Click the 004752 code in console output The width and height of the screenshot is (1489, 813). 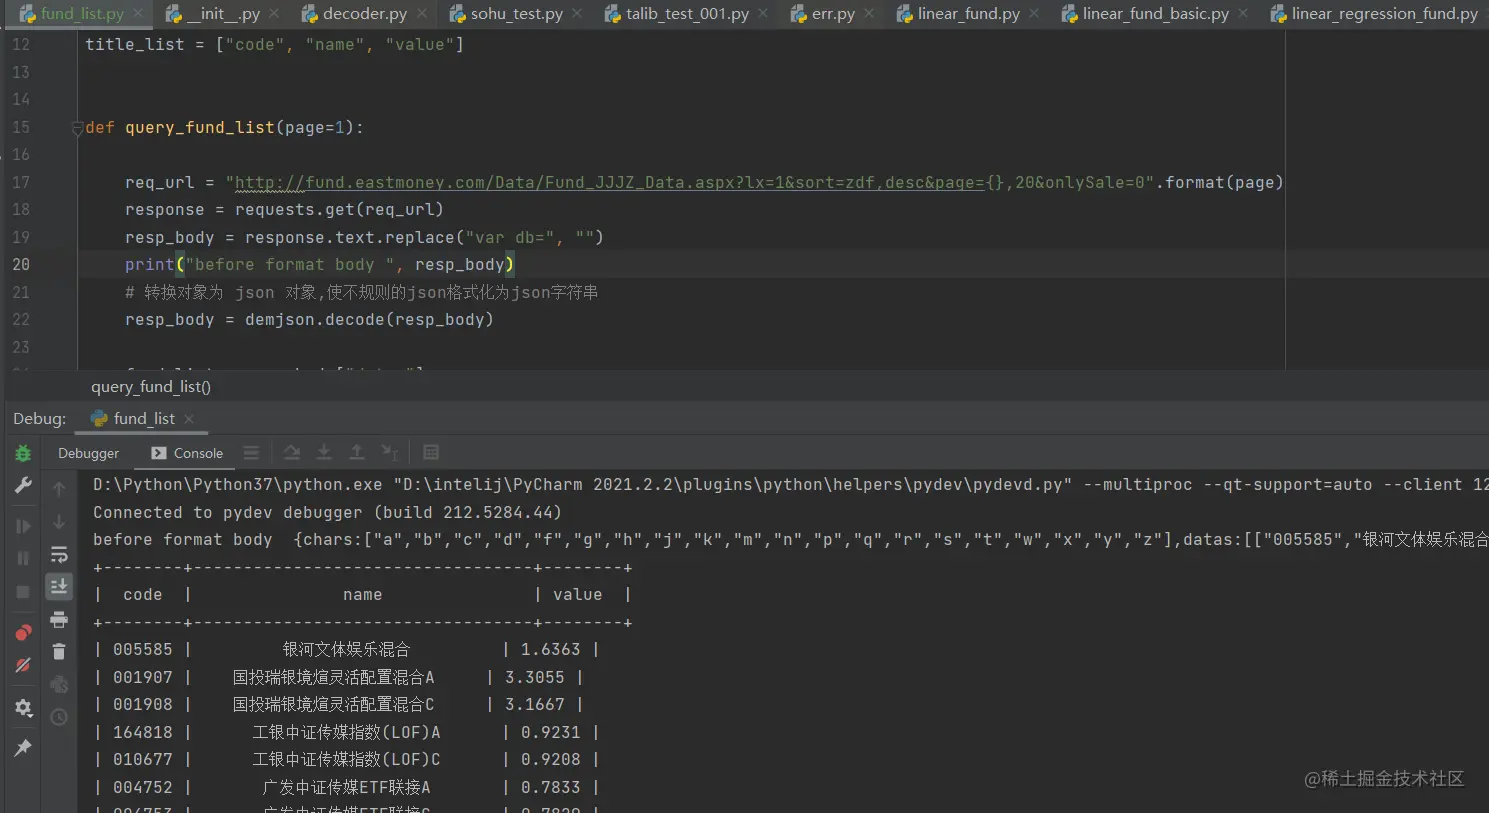point(142,788)
